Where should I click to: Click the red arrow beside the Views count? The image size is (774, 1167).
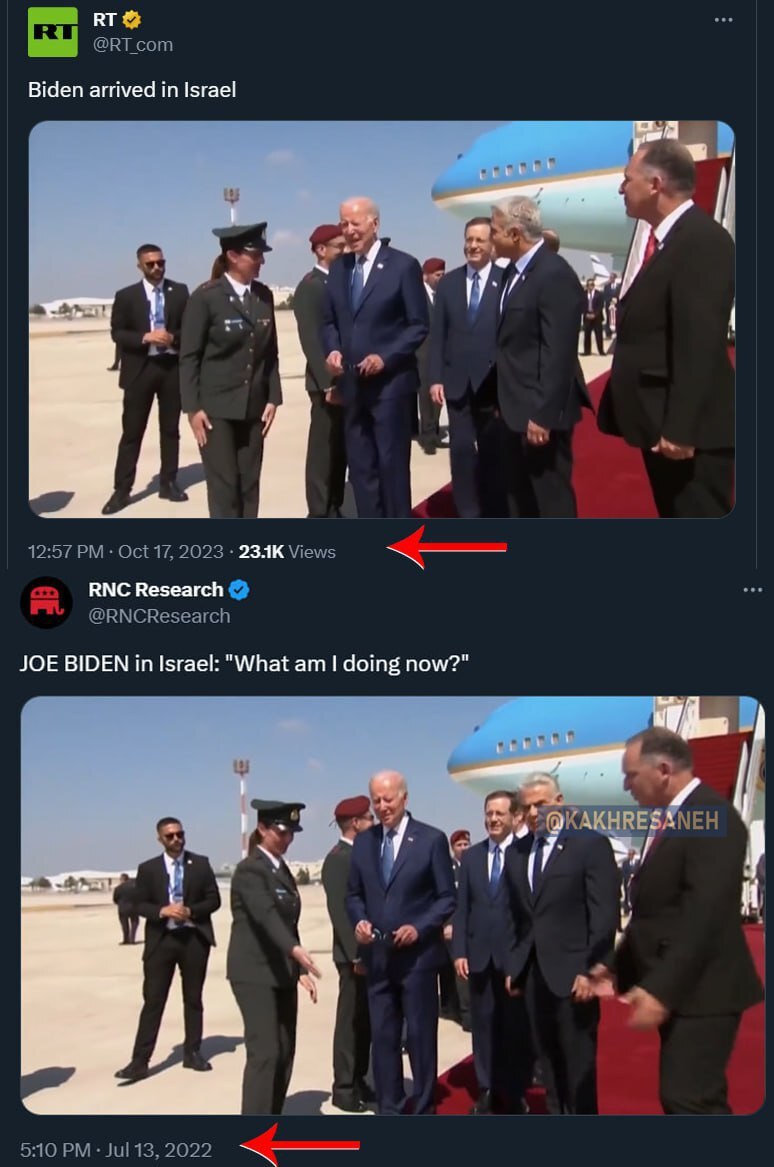click(x=446, y=547)
